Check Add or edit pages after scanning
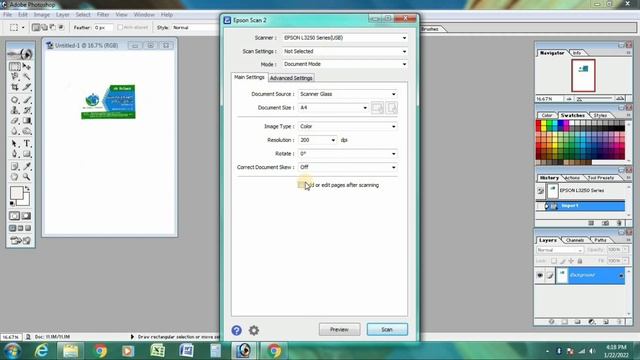Viewport: 640px width, 360px height. 301,185
